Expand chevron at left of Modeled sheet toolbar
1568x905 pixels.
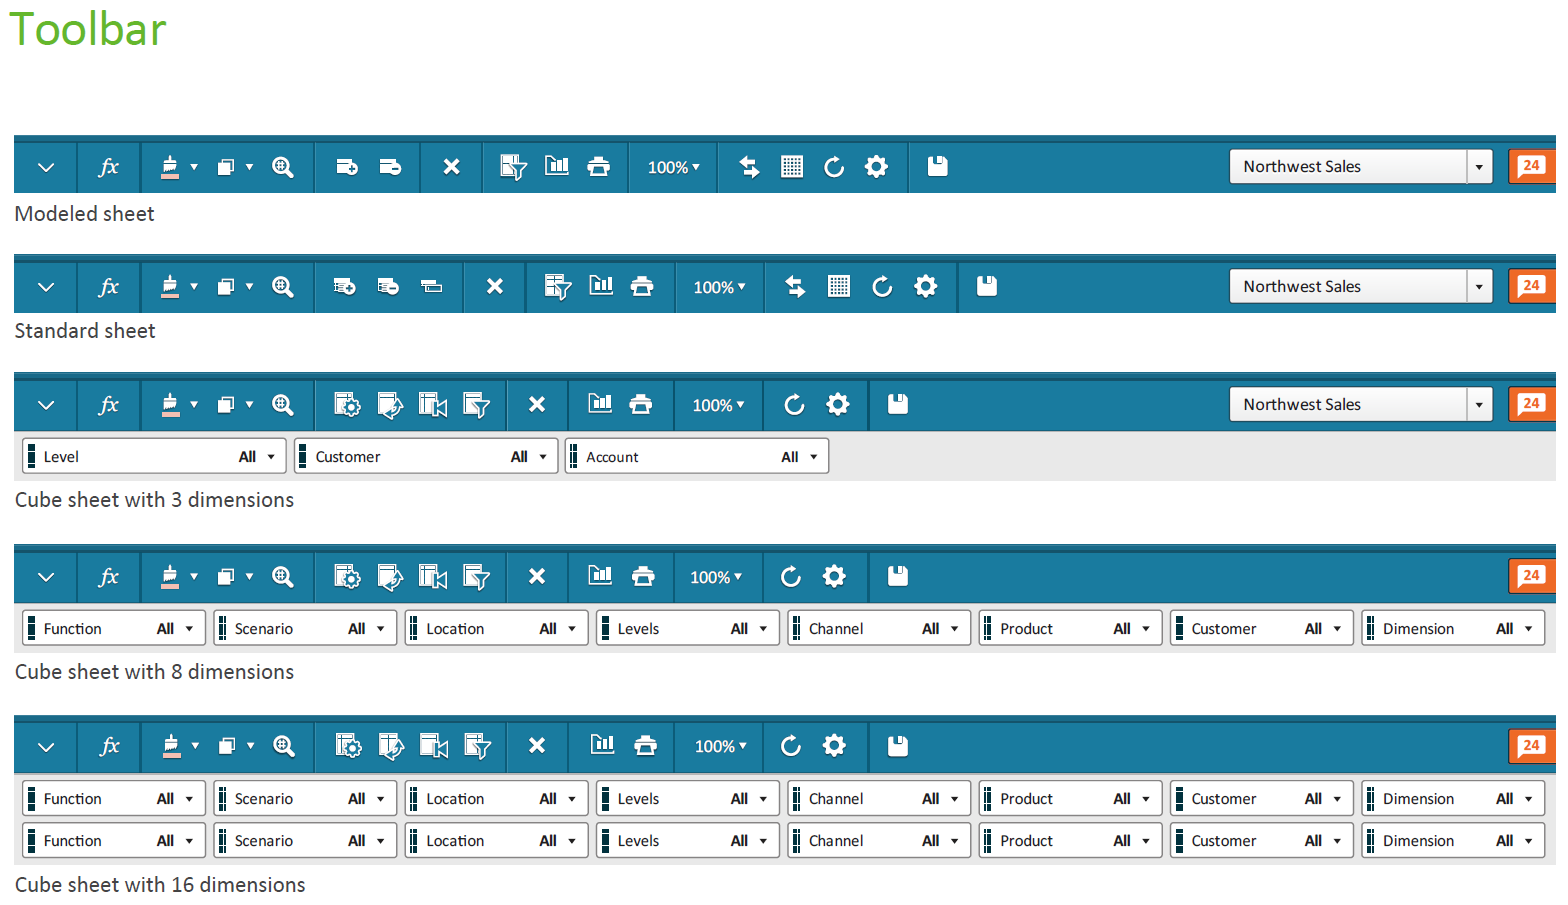pos(46,167)
